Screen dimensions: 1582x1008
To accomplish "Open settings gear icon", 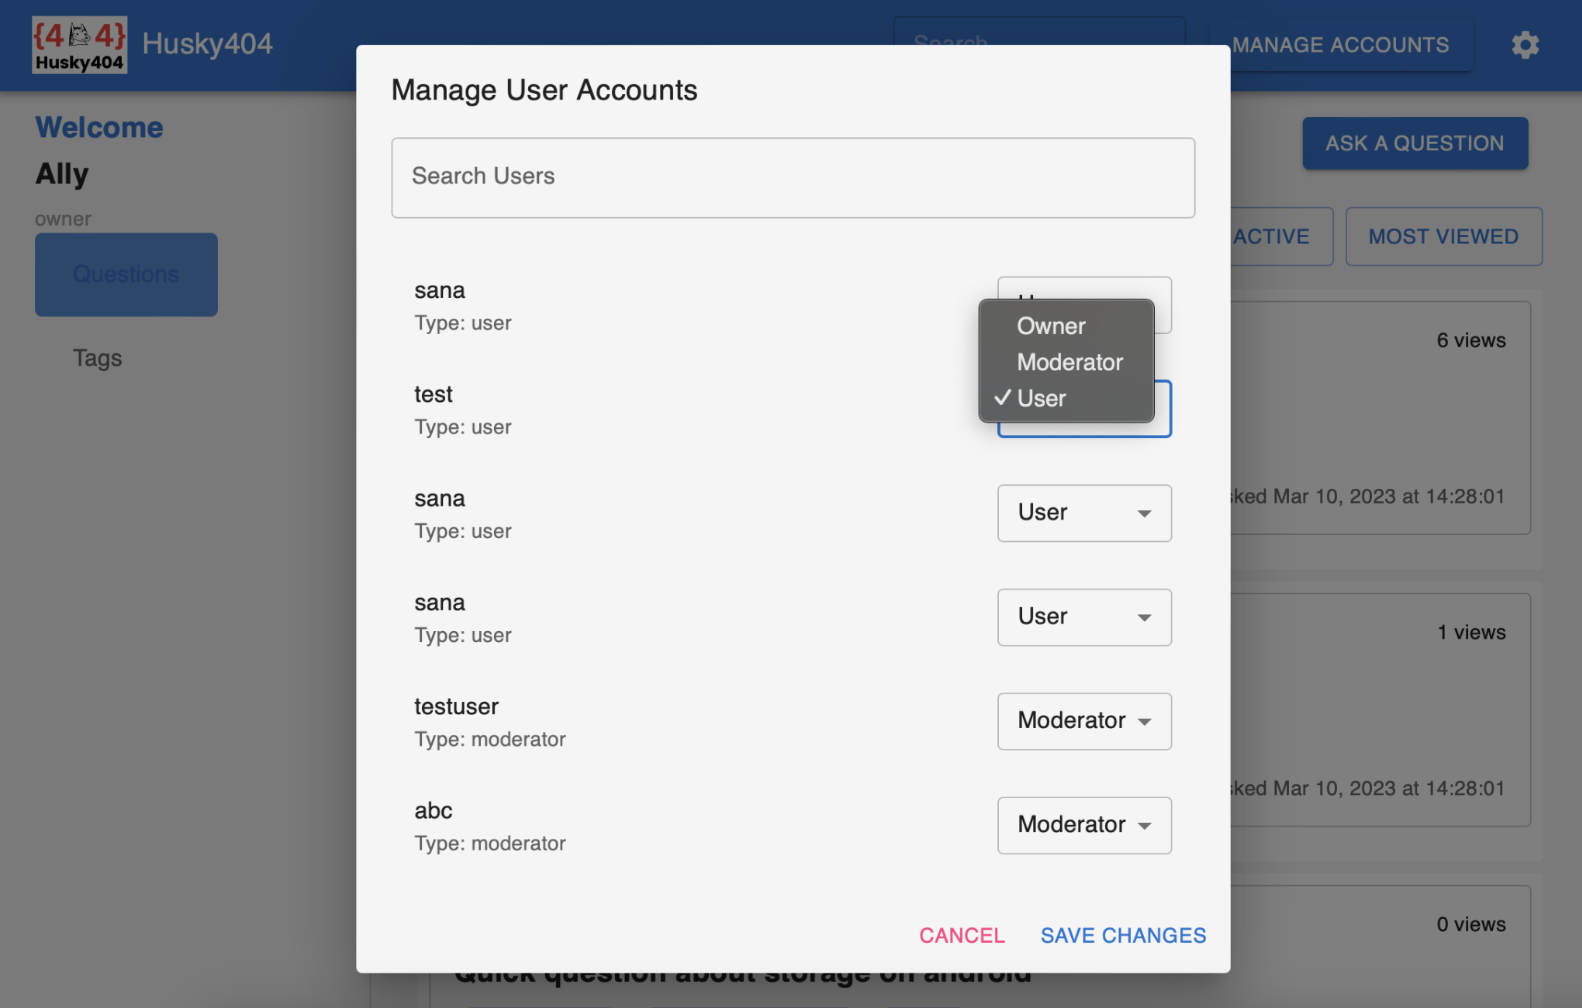I will pos(1524,45).
